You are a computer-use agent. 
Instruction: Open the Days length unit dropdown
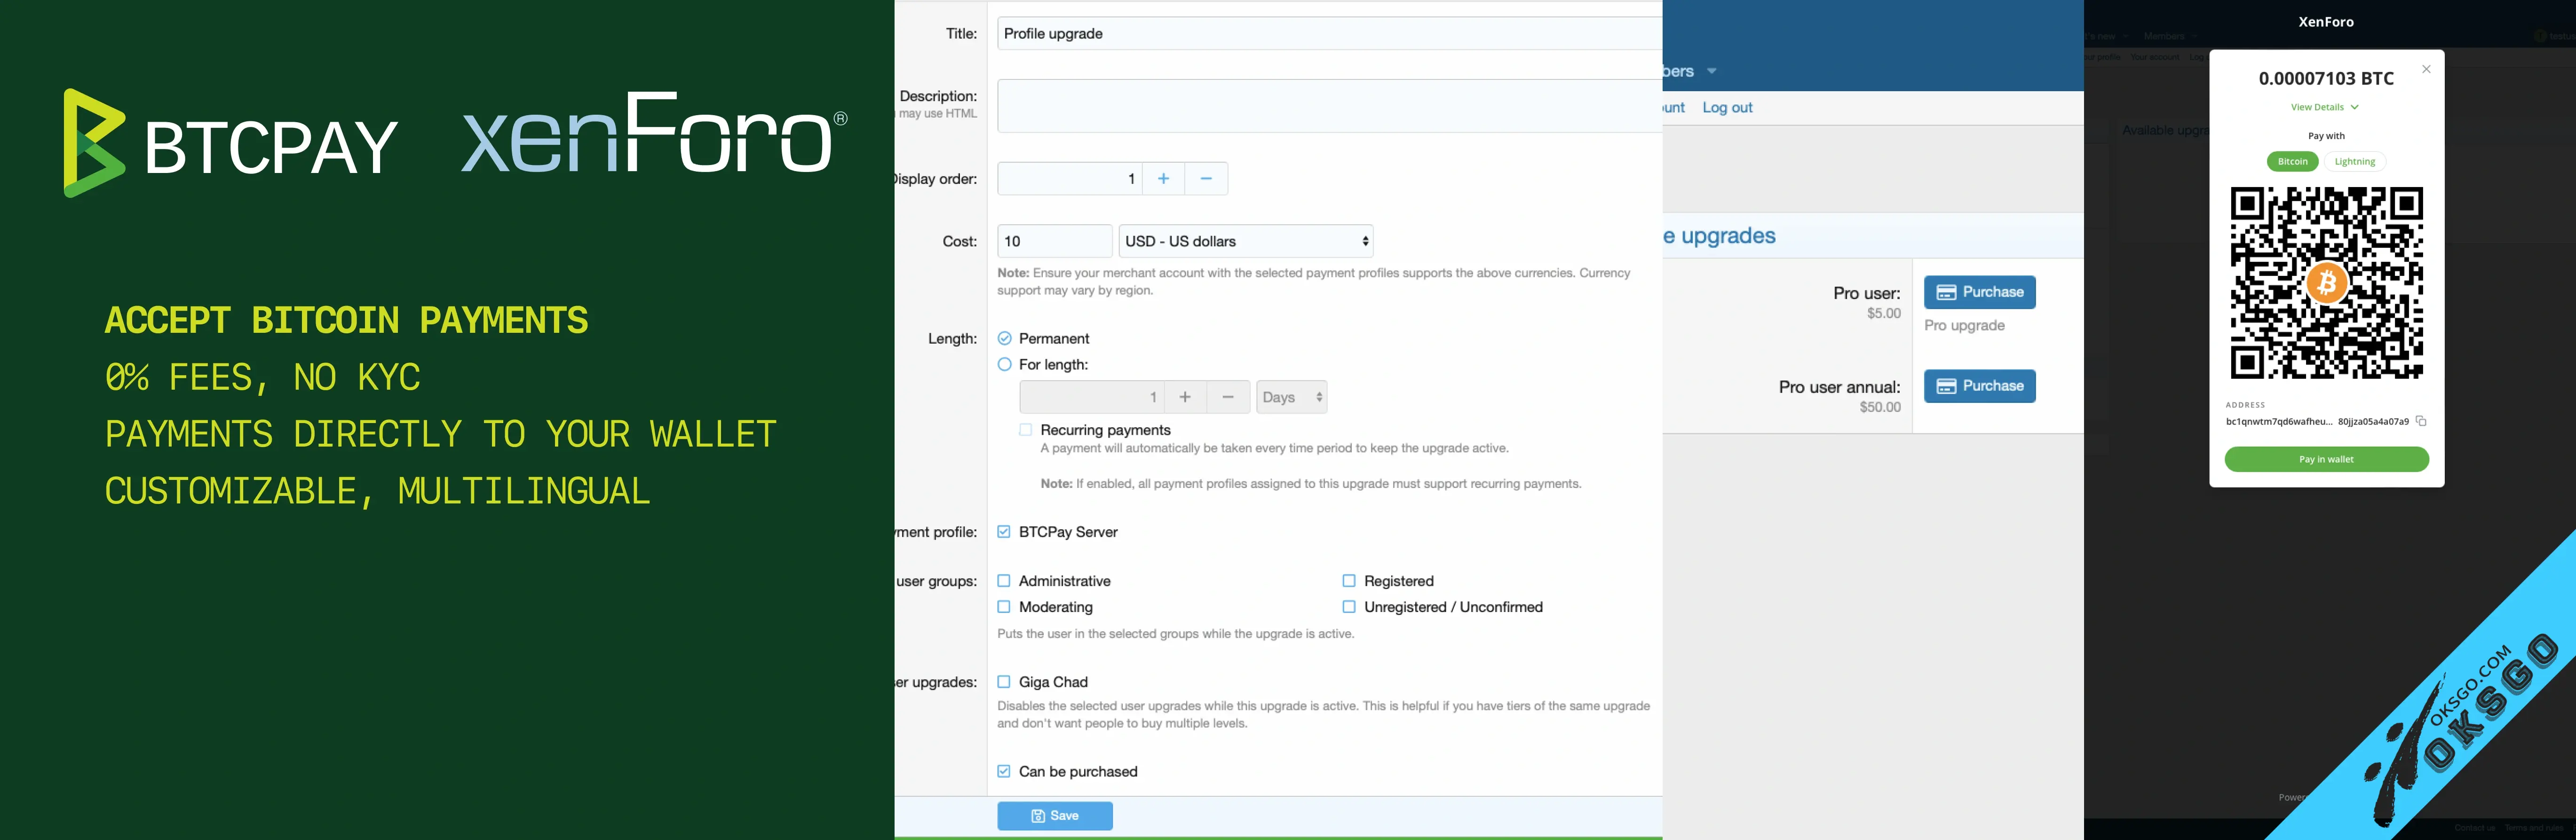coord(1291,397)
